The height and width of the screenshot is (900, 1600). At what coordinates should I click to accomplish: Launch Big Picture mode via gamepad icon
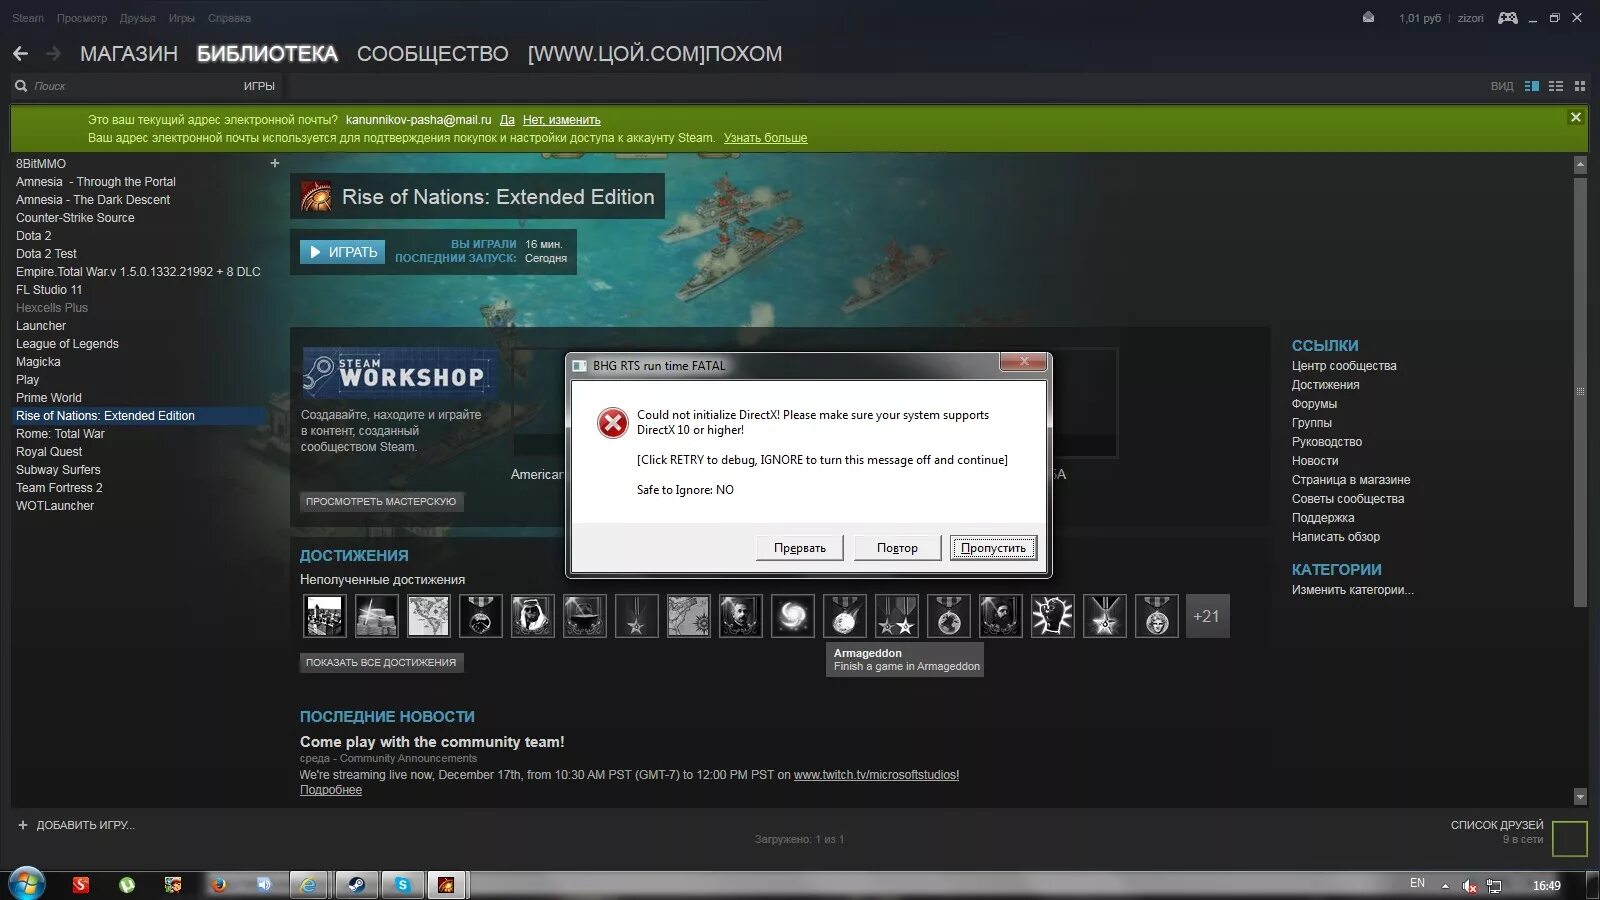point(1507,18)
